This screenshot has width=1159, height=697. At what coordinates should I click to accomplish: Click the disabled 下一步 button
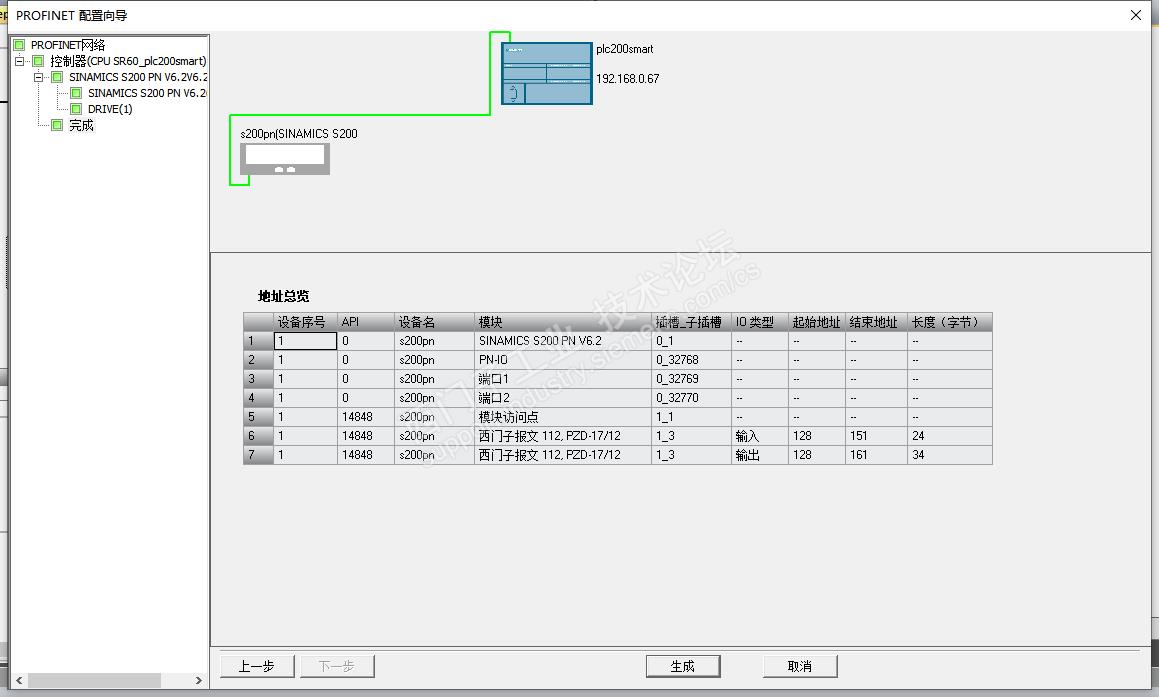[x=337, y=667]
